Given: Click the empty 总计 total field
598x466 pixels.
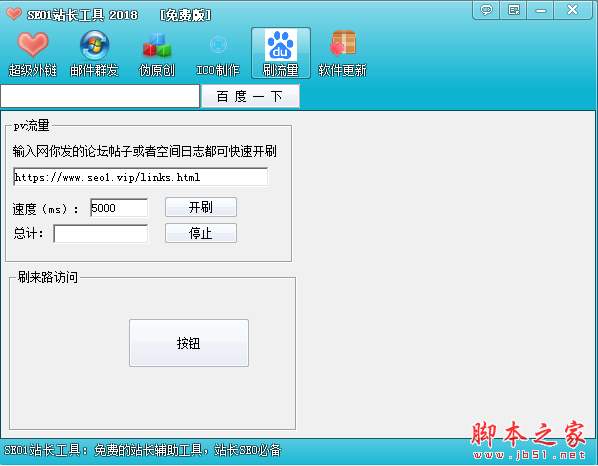Looking at the screenshot, I should (x=101, y=234).
